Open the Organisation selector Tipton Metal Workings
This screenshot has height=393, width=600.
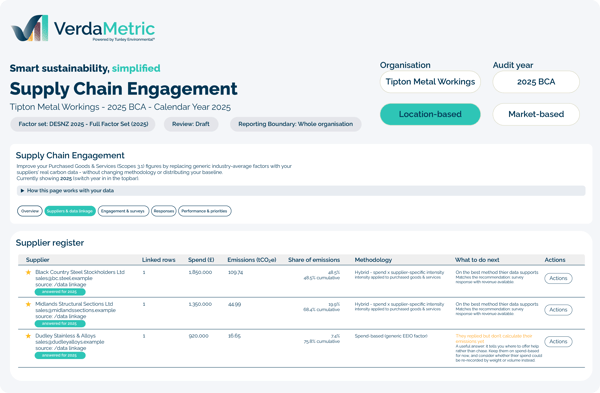tap(430, 82)
